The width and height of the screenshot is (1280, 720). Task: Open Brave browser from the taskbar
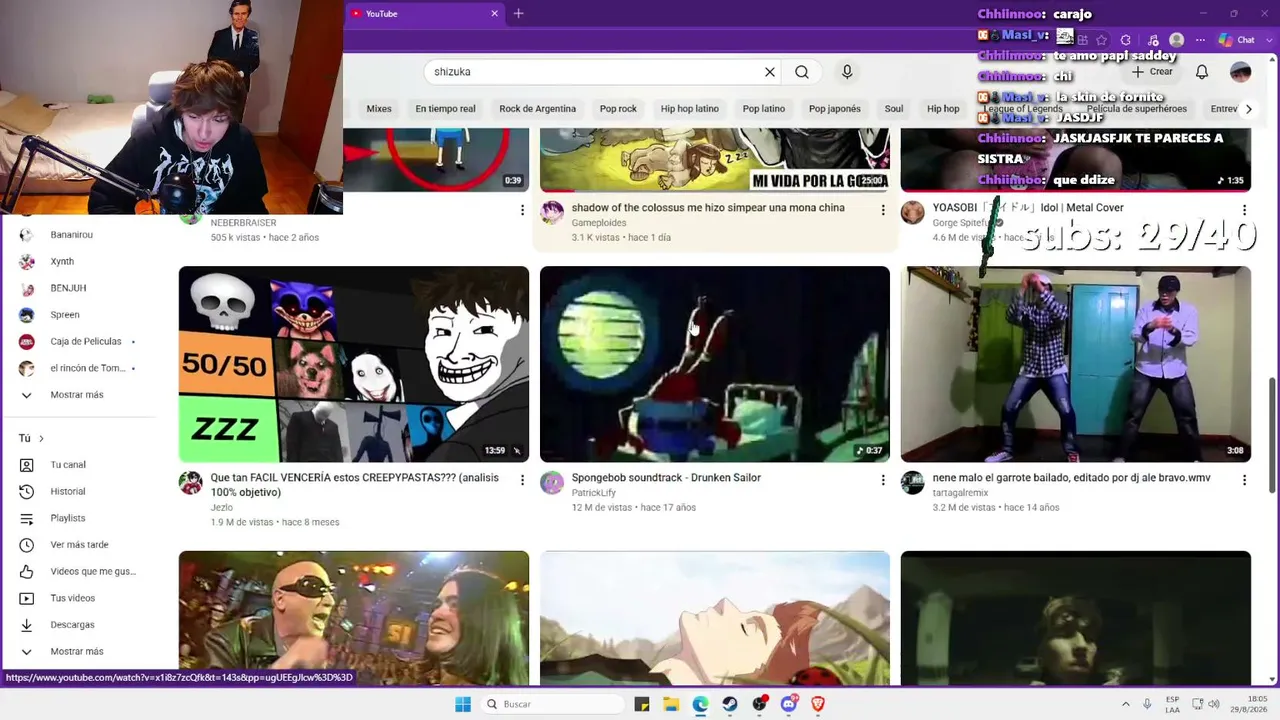(x=818, y=704)
